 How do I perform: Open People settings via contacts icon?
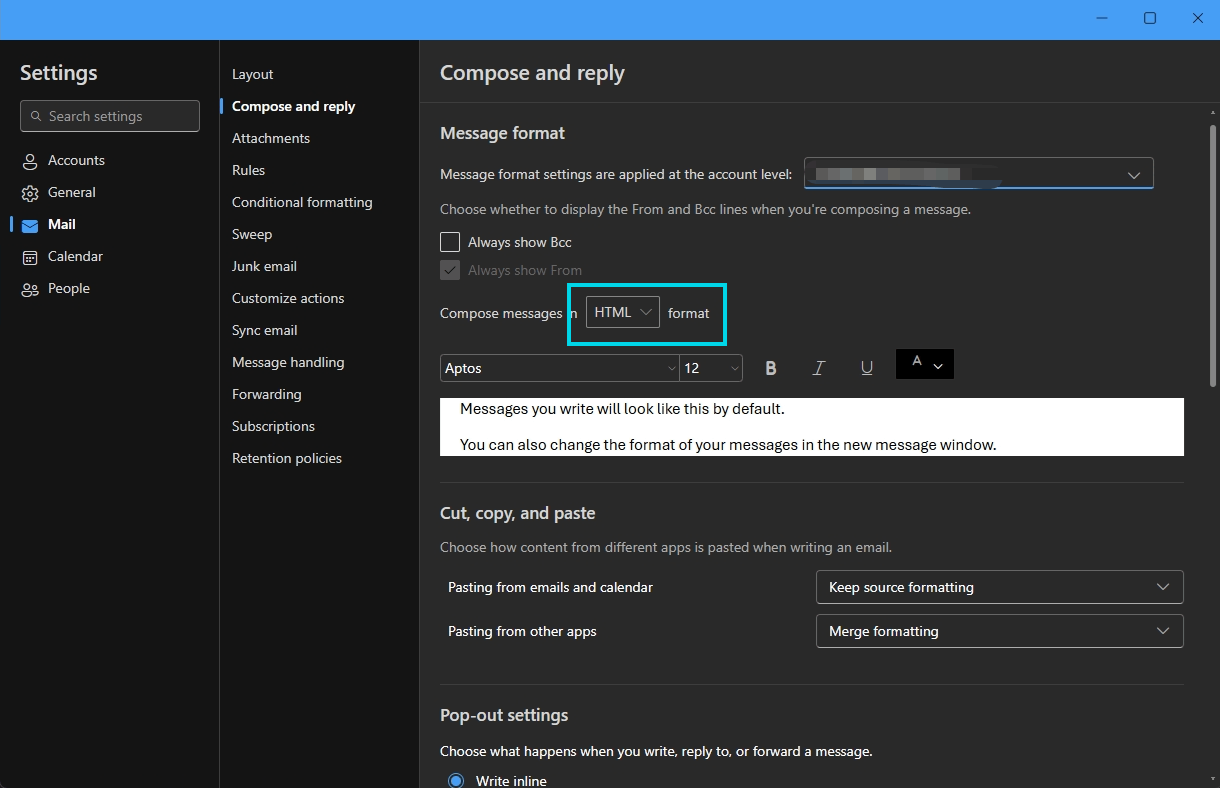(30, 289)
